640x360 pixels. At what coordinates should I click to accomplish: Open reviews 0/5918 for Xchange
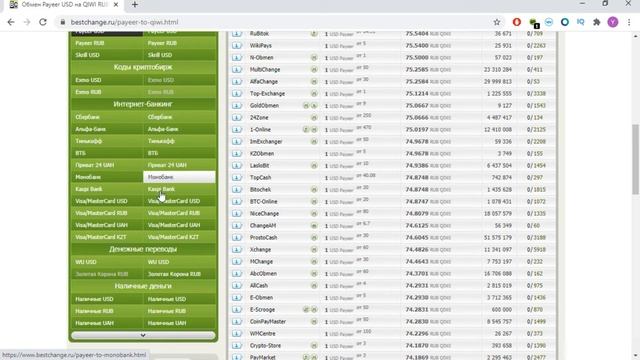536,250
